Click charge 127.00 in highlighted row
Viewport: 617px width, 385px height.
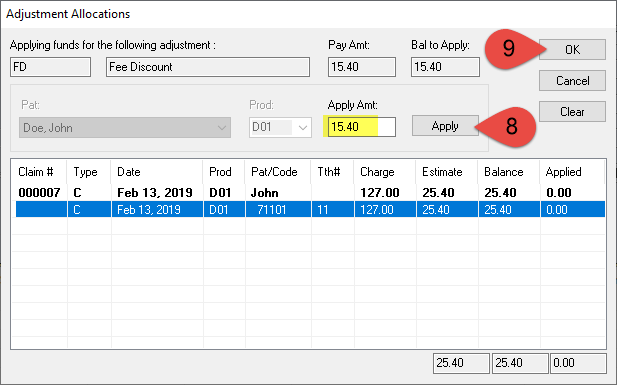tap(377, 209)
